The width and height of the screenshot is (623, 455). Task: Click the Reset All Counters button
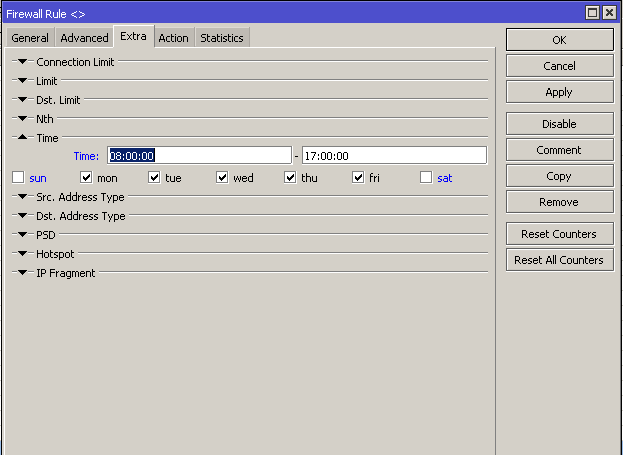[x=559, y=260]
